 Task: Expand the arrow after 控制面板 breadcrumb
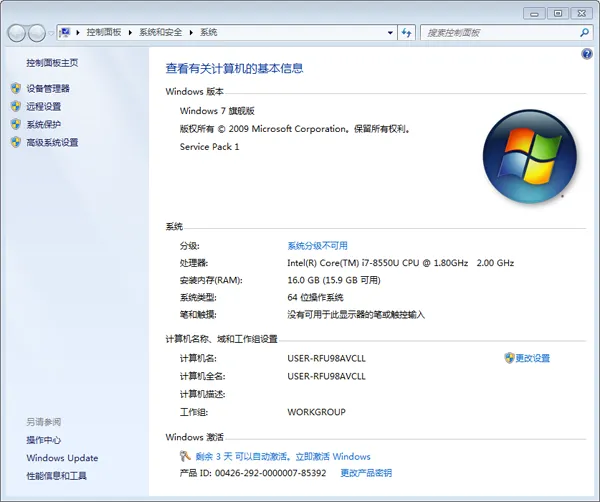pos(130,33)
